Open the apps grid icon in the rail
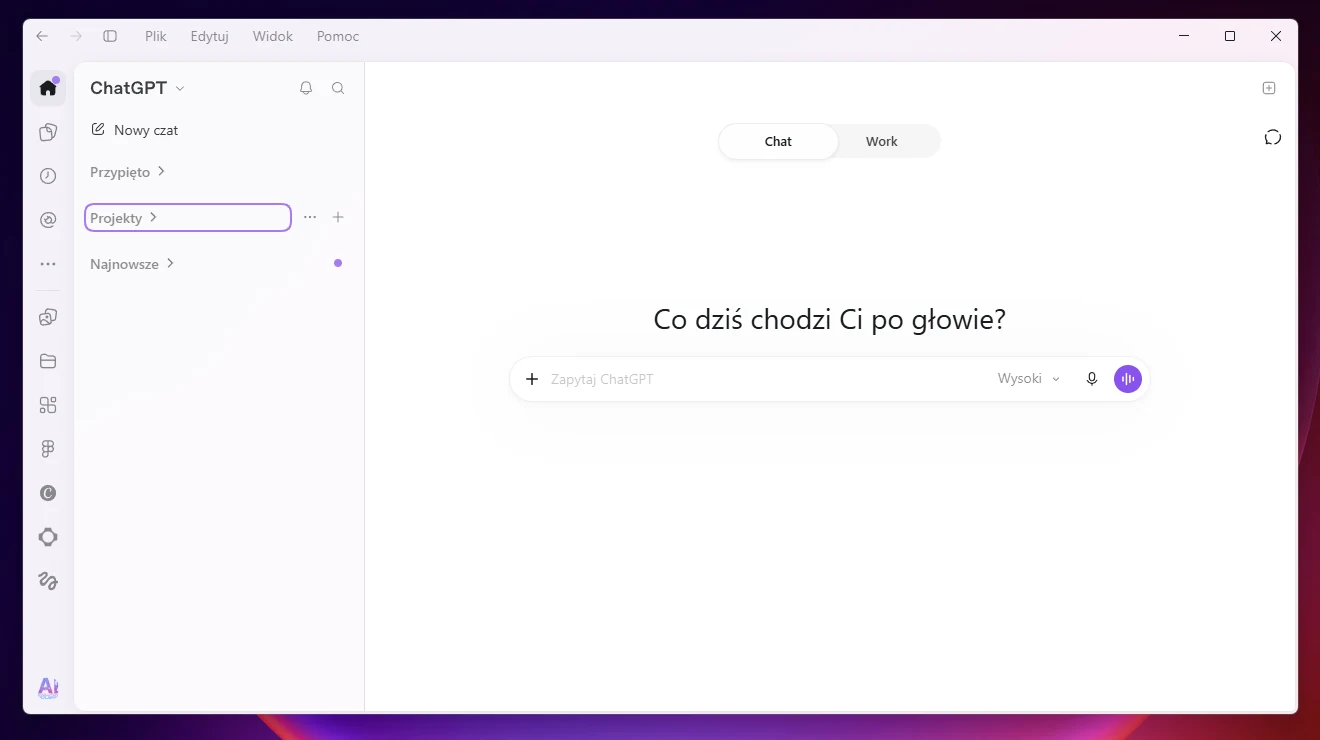Viewport: 1320px width, 740px height. point(48,405)
